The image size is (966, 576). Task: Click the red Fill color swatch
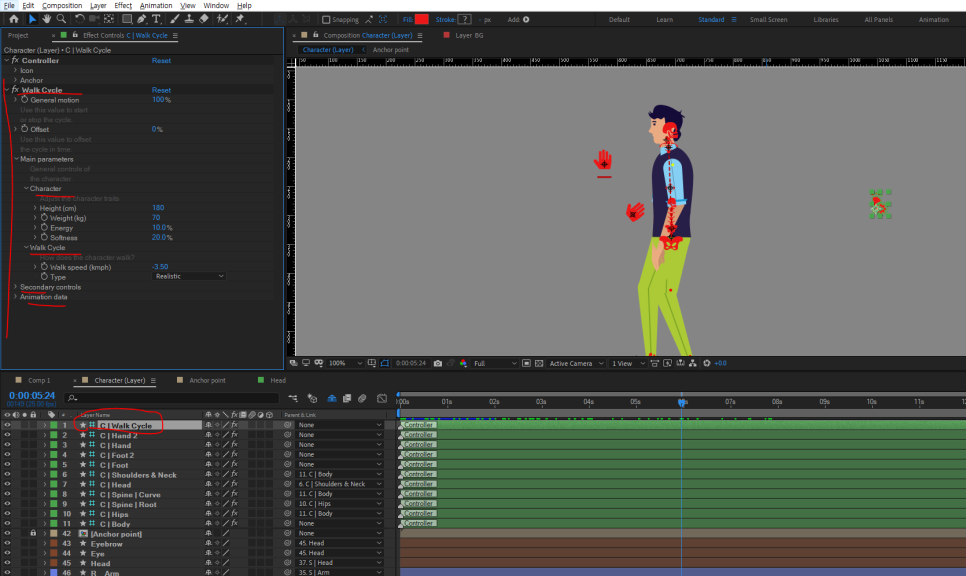coord(422,19)
